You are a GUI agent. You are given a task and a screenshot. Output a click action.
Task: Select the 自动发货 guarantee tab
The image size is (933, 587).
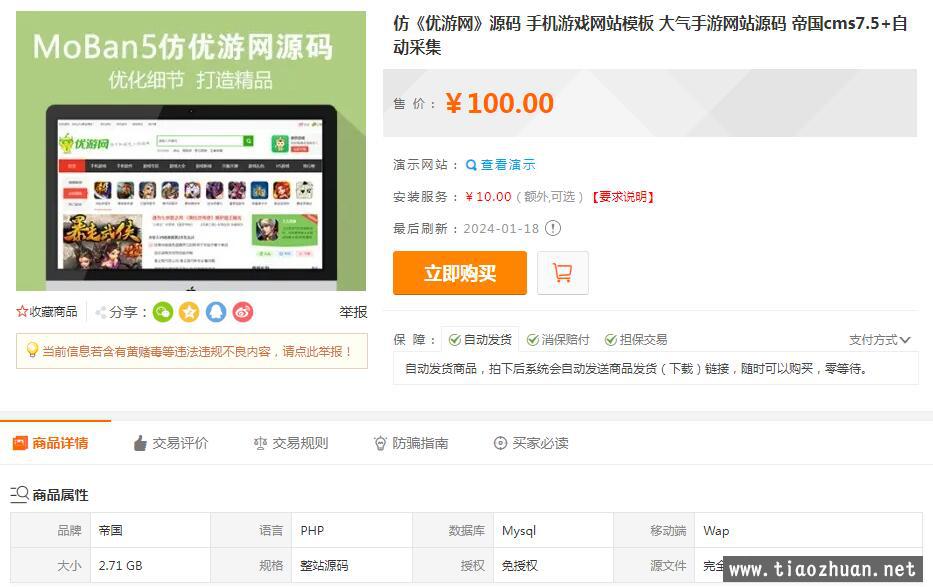(x=480, y=340)
